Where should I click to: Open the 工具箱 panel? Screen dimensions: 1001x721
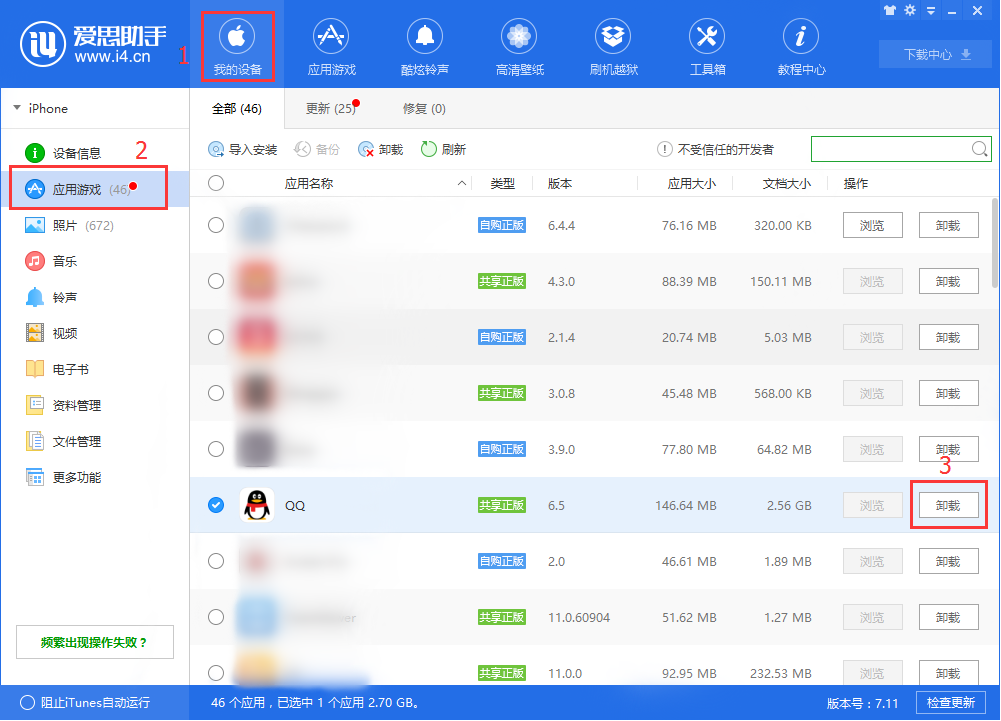(706, 45)
